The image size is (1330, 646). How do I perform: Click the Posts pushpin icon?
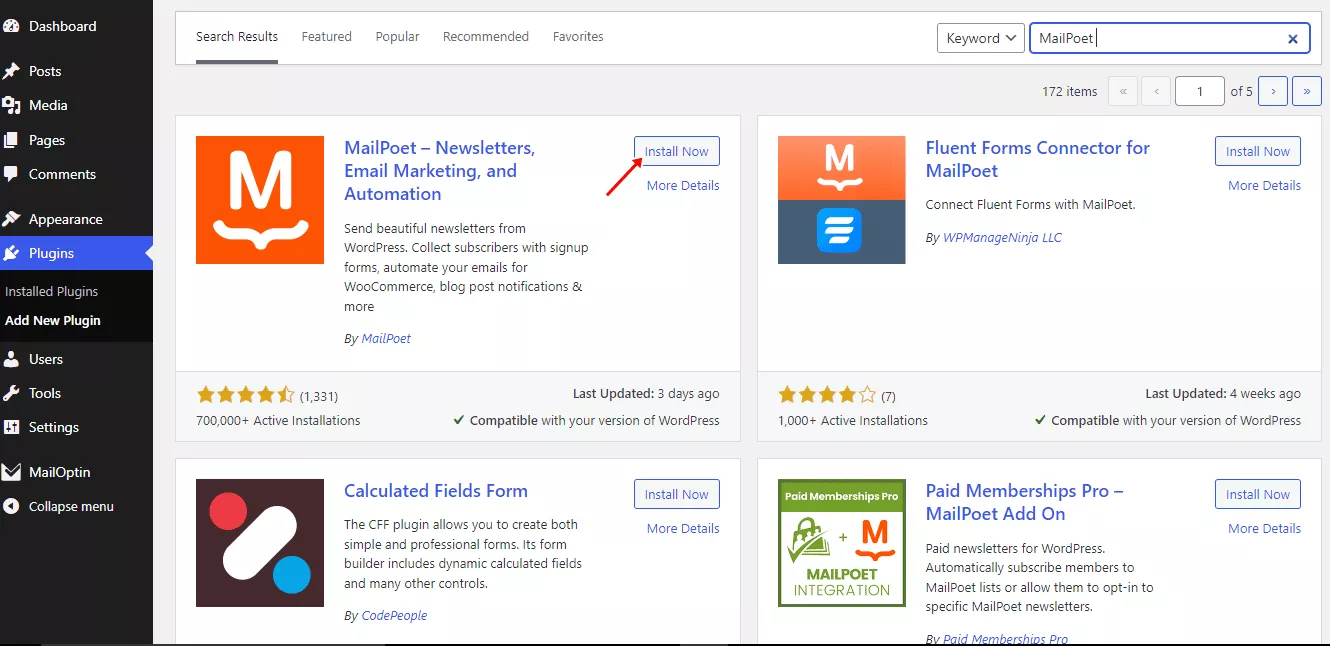(12, 71)
